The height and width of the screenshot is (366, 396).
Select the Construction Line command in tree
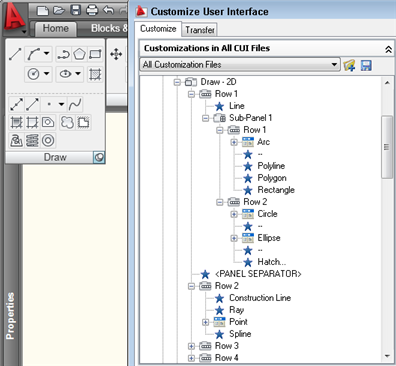(260, 298)
